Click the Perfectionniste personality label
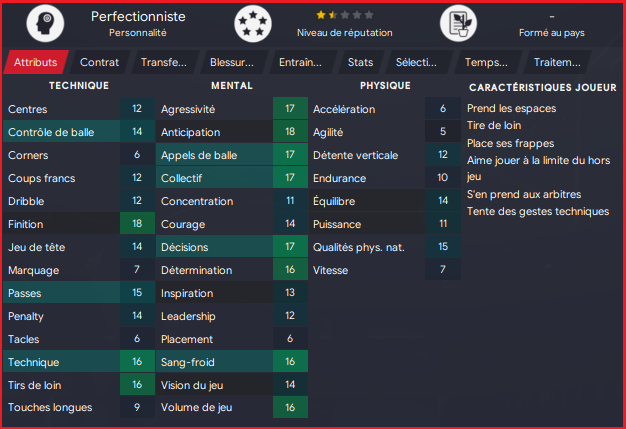The height and width of the screenshot is (429, 626). point(136,17)
